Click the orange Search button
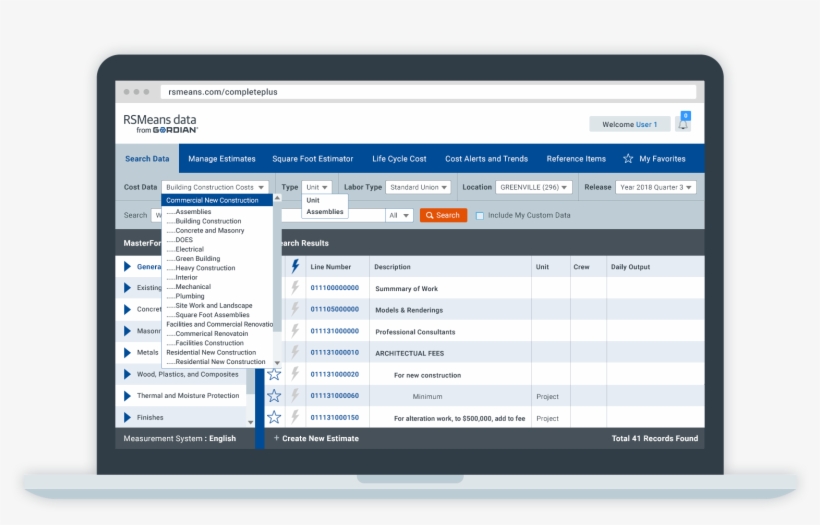 click(443, 215)
